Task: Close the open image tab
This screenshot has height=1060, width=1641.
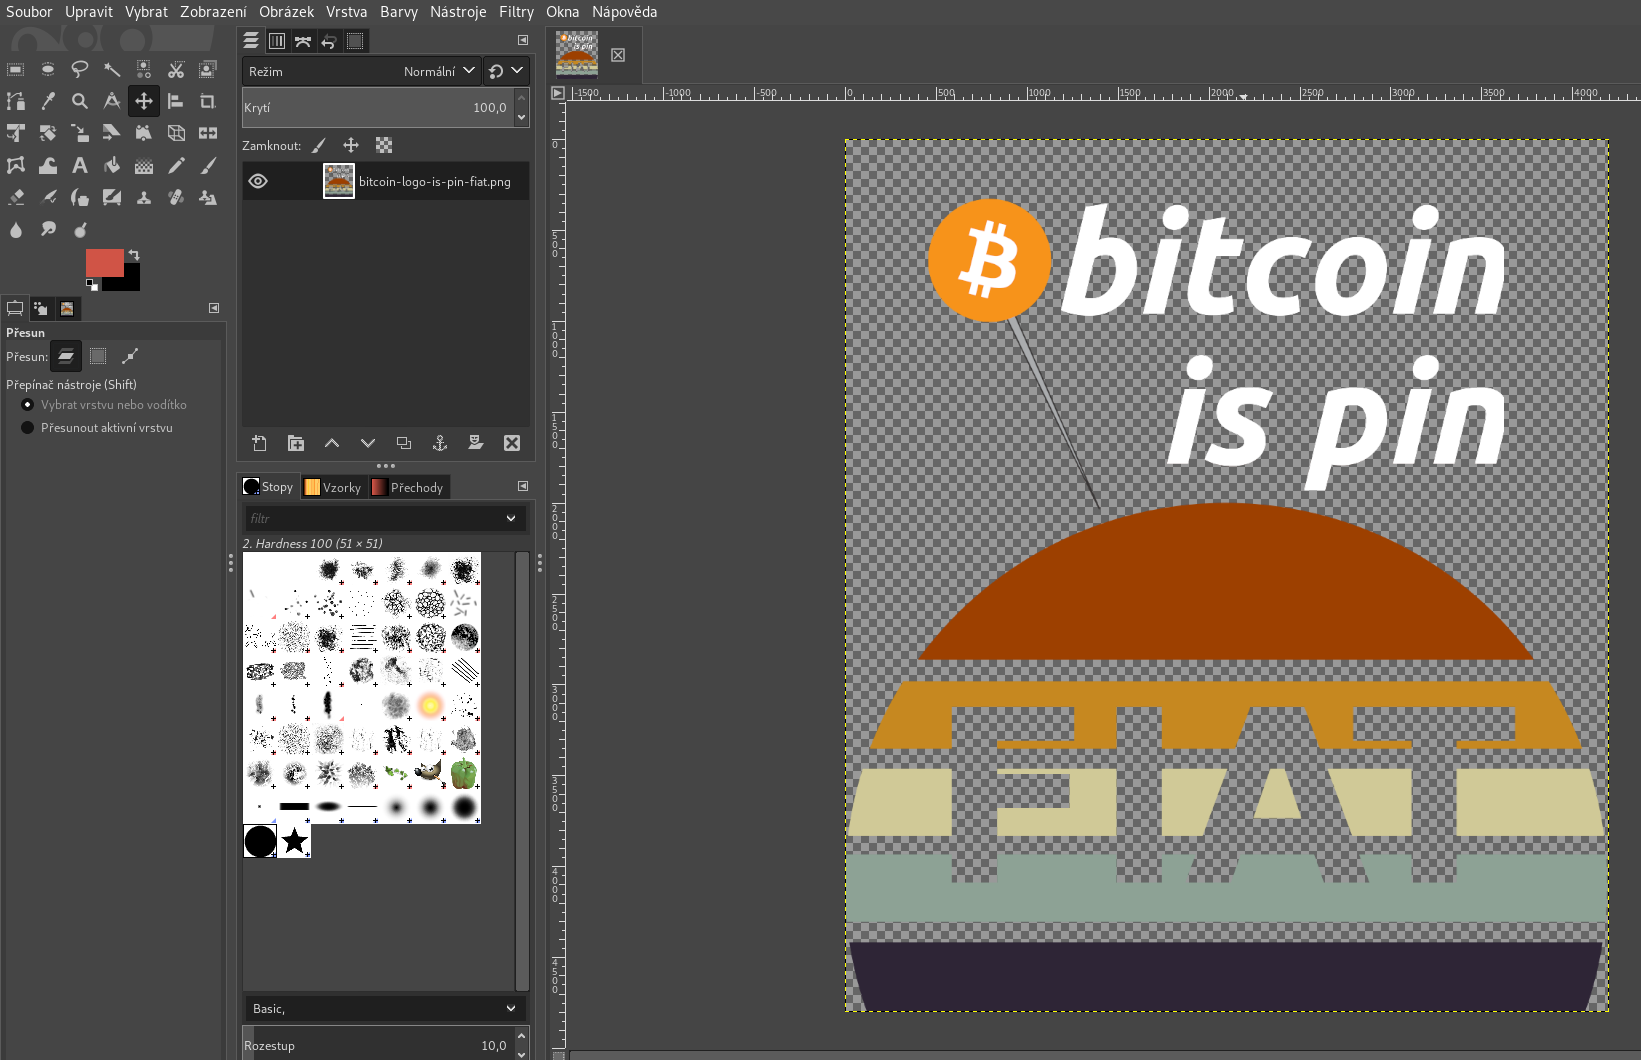Action: (618, 55)
